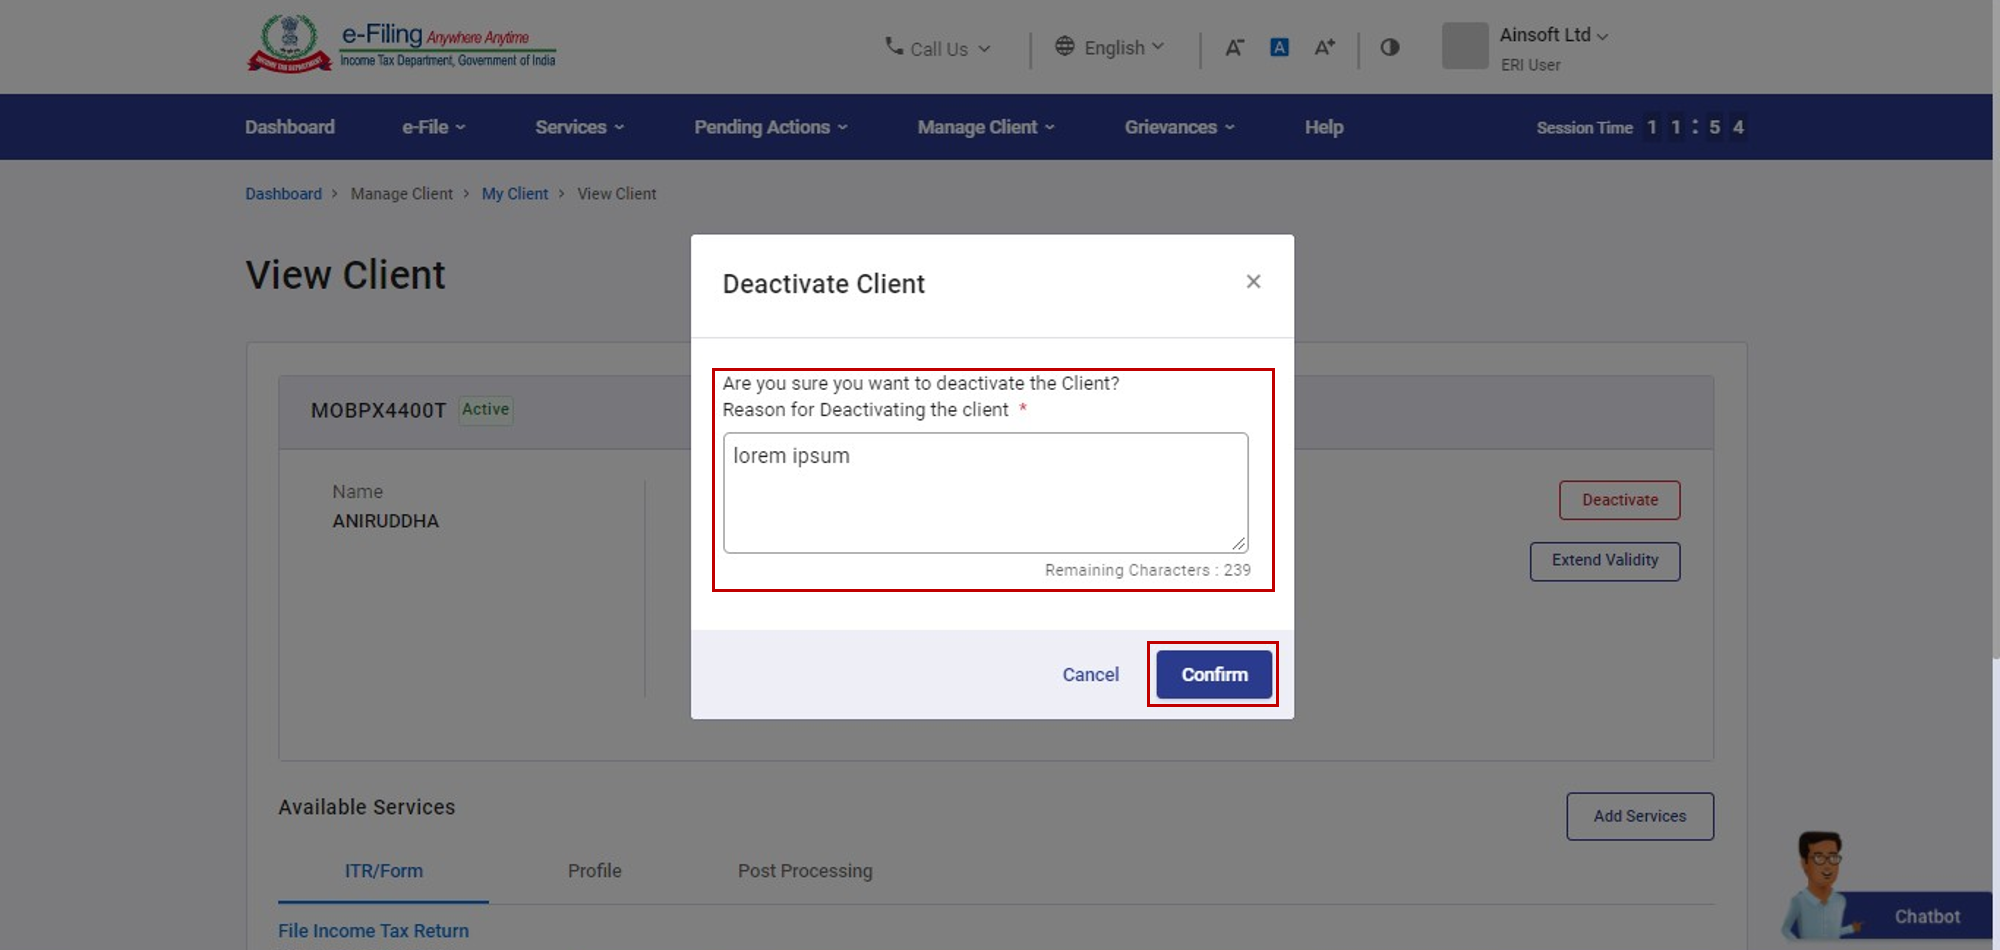Open the e-File menu
Viewport: 2000px width, 950px height.
pyautogui.click(x=433, y=127)
